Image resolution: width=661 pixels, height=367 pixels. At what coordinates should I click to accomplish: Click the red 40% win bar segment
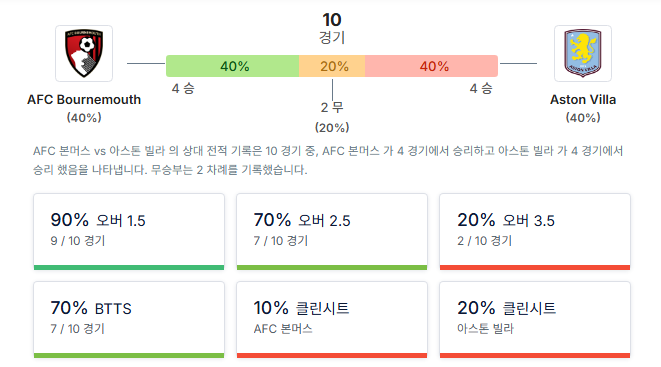coord(431,66)
